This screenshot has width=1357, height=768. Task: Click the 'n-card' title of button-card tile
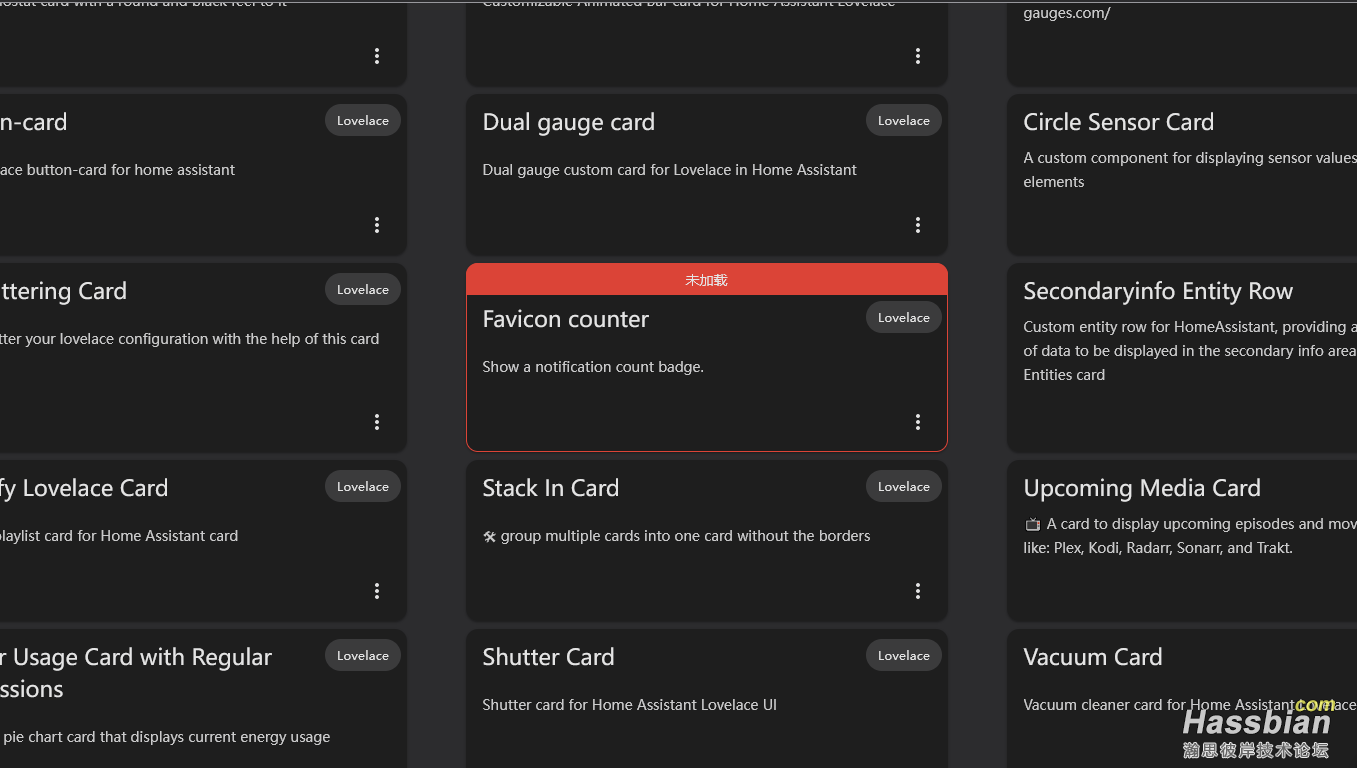coord(34,122)
